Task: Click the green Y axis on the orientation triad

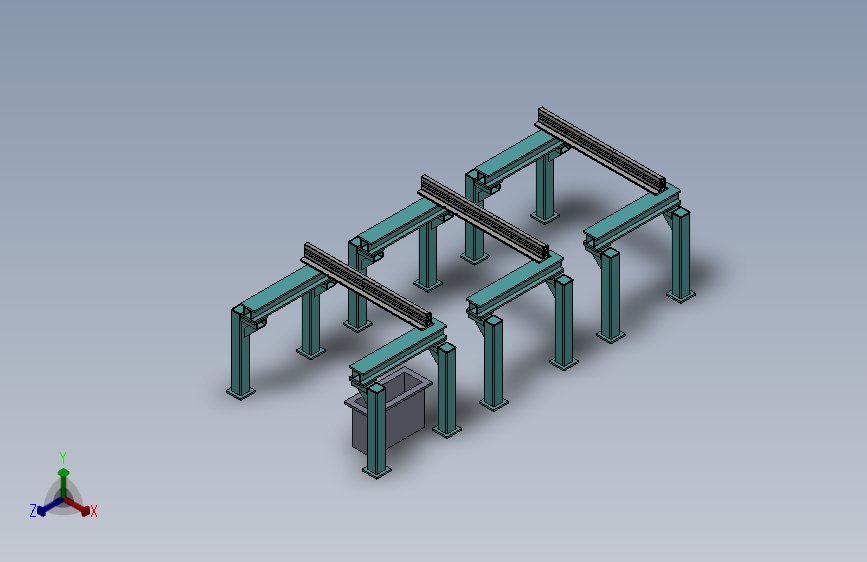Action: pyautogui.click(x=64, y=483)
